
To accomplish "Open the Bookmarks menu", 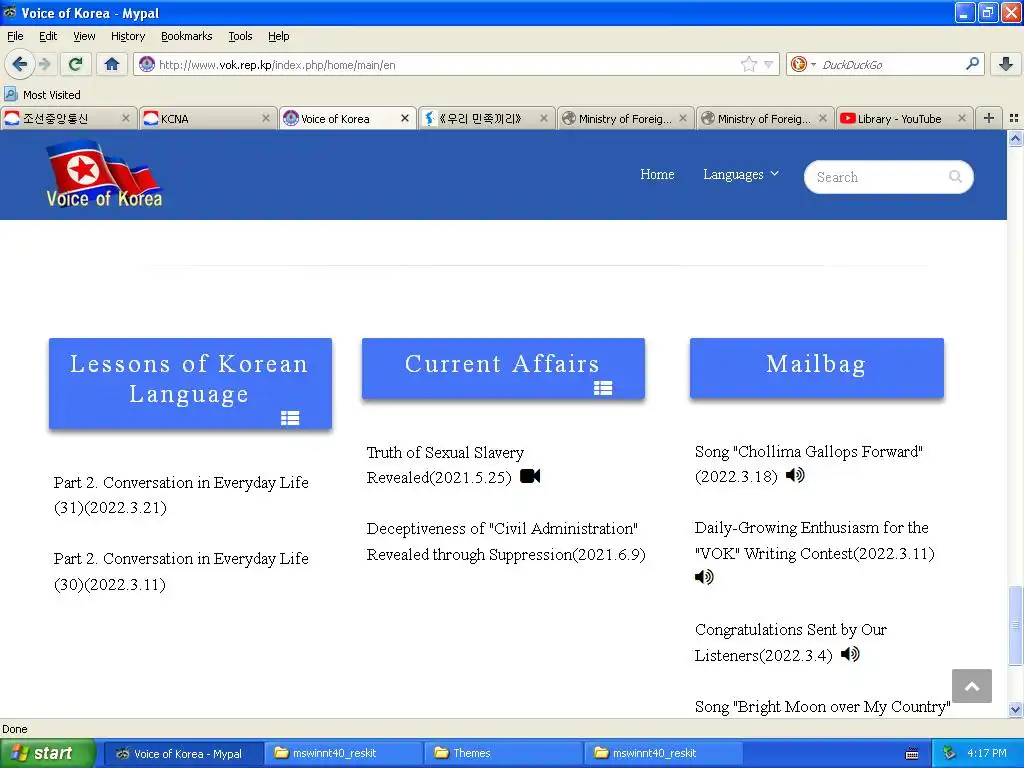I will click(186, 36).
